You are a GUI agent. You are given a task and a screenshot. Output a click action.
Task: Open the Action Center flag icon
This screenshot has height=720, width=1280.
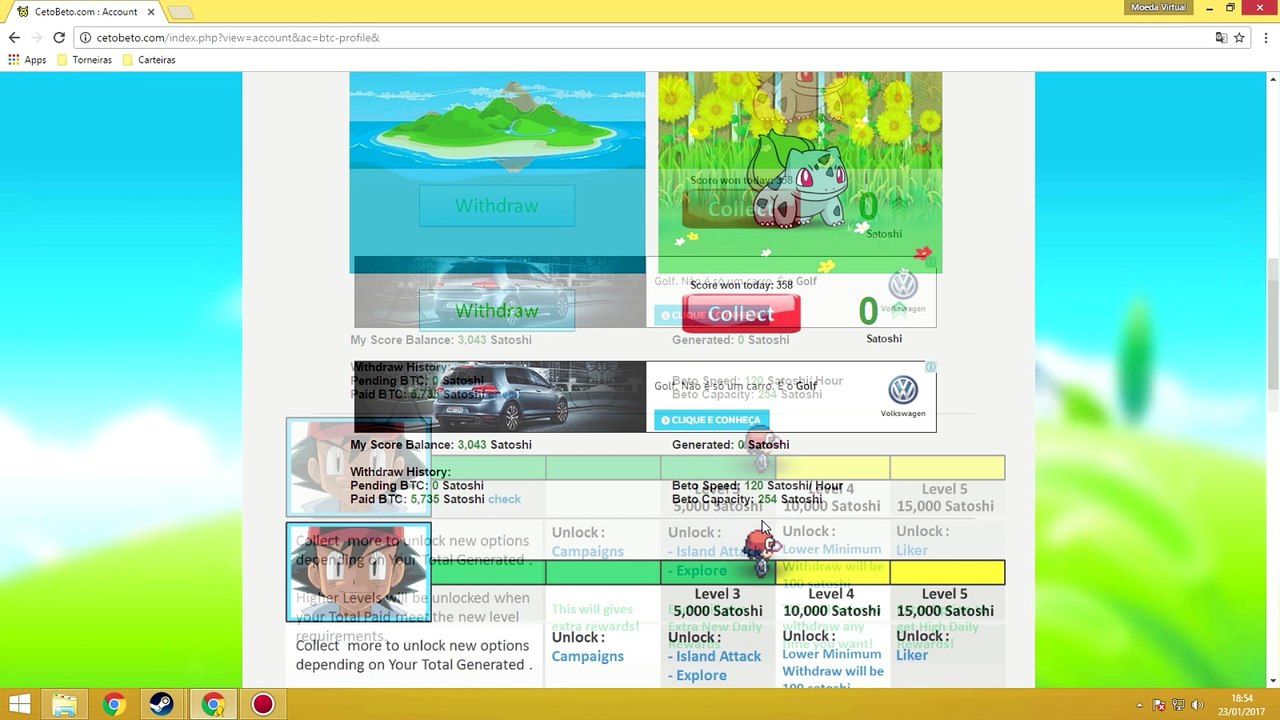click(1159, 705)
